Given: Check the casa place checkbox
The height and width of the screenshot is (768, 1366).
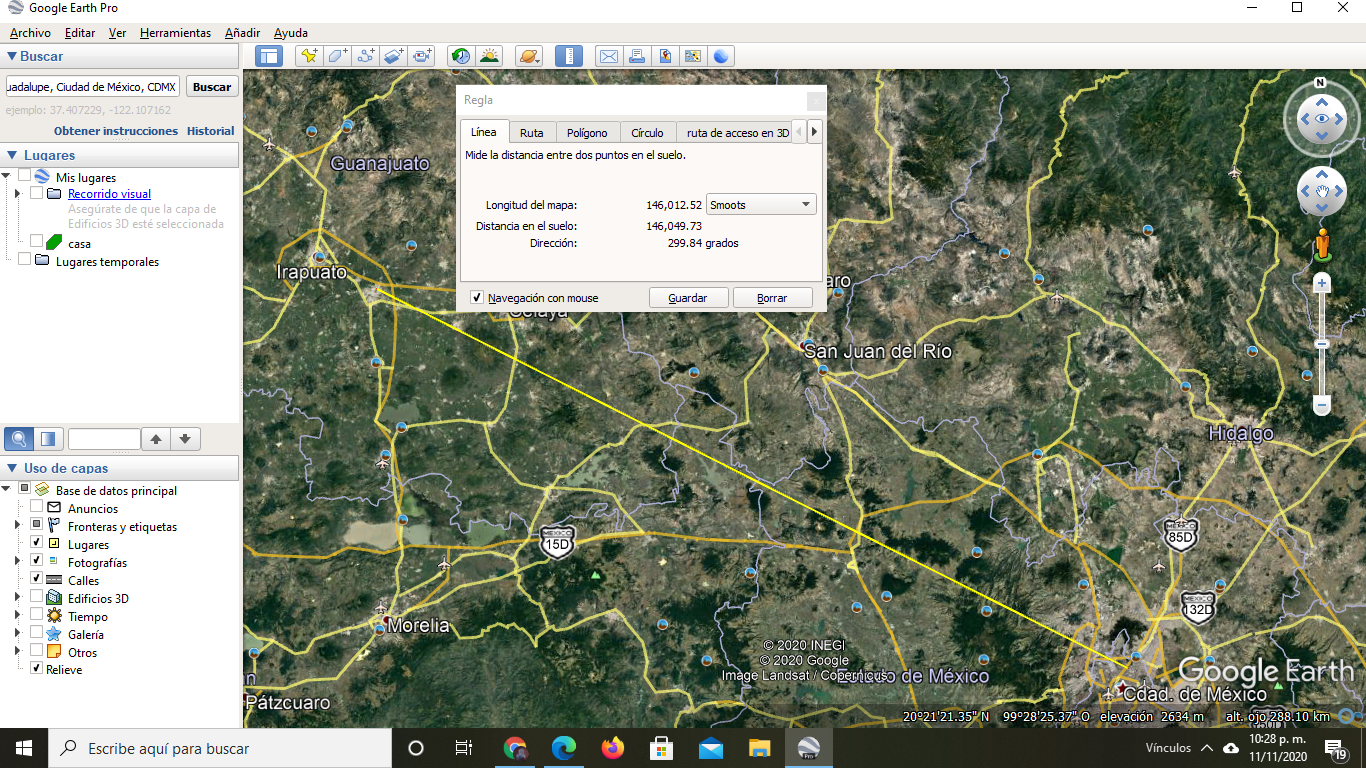Looking at the screenshot, I should [36, 243].
